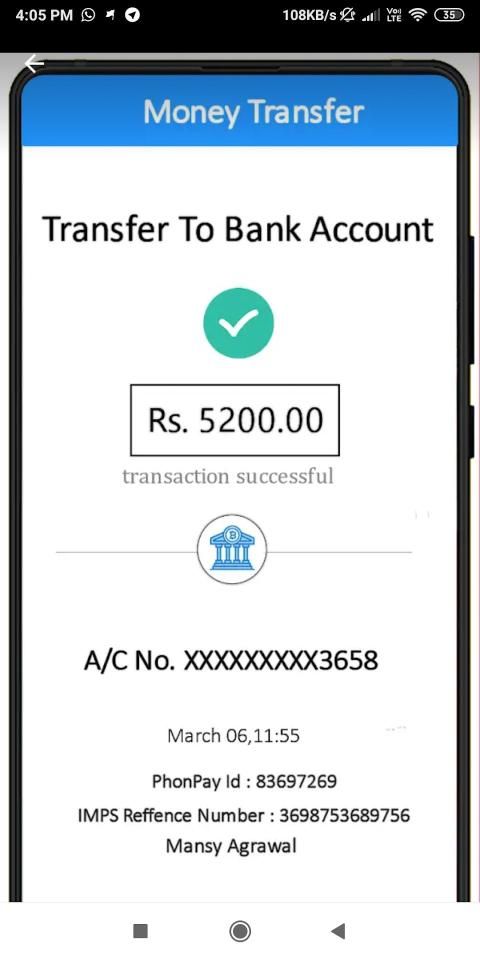
Task: Click the IMPS Reffence Number line
Action: tap(244, 816)
